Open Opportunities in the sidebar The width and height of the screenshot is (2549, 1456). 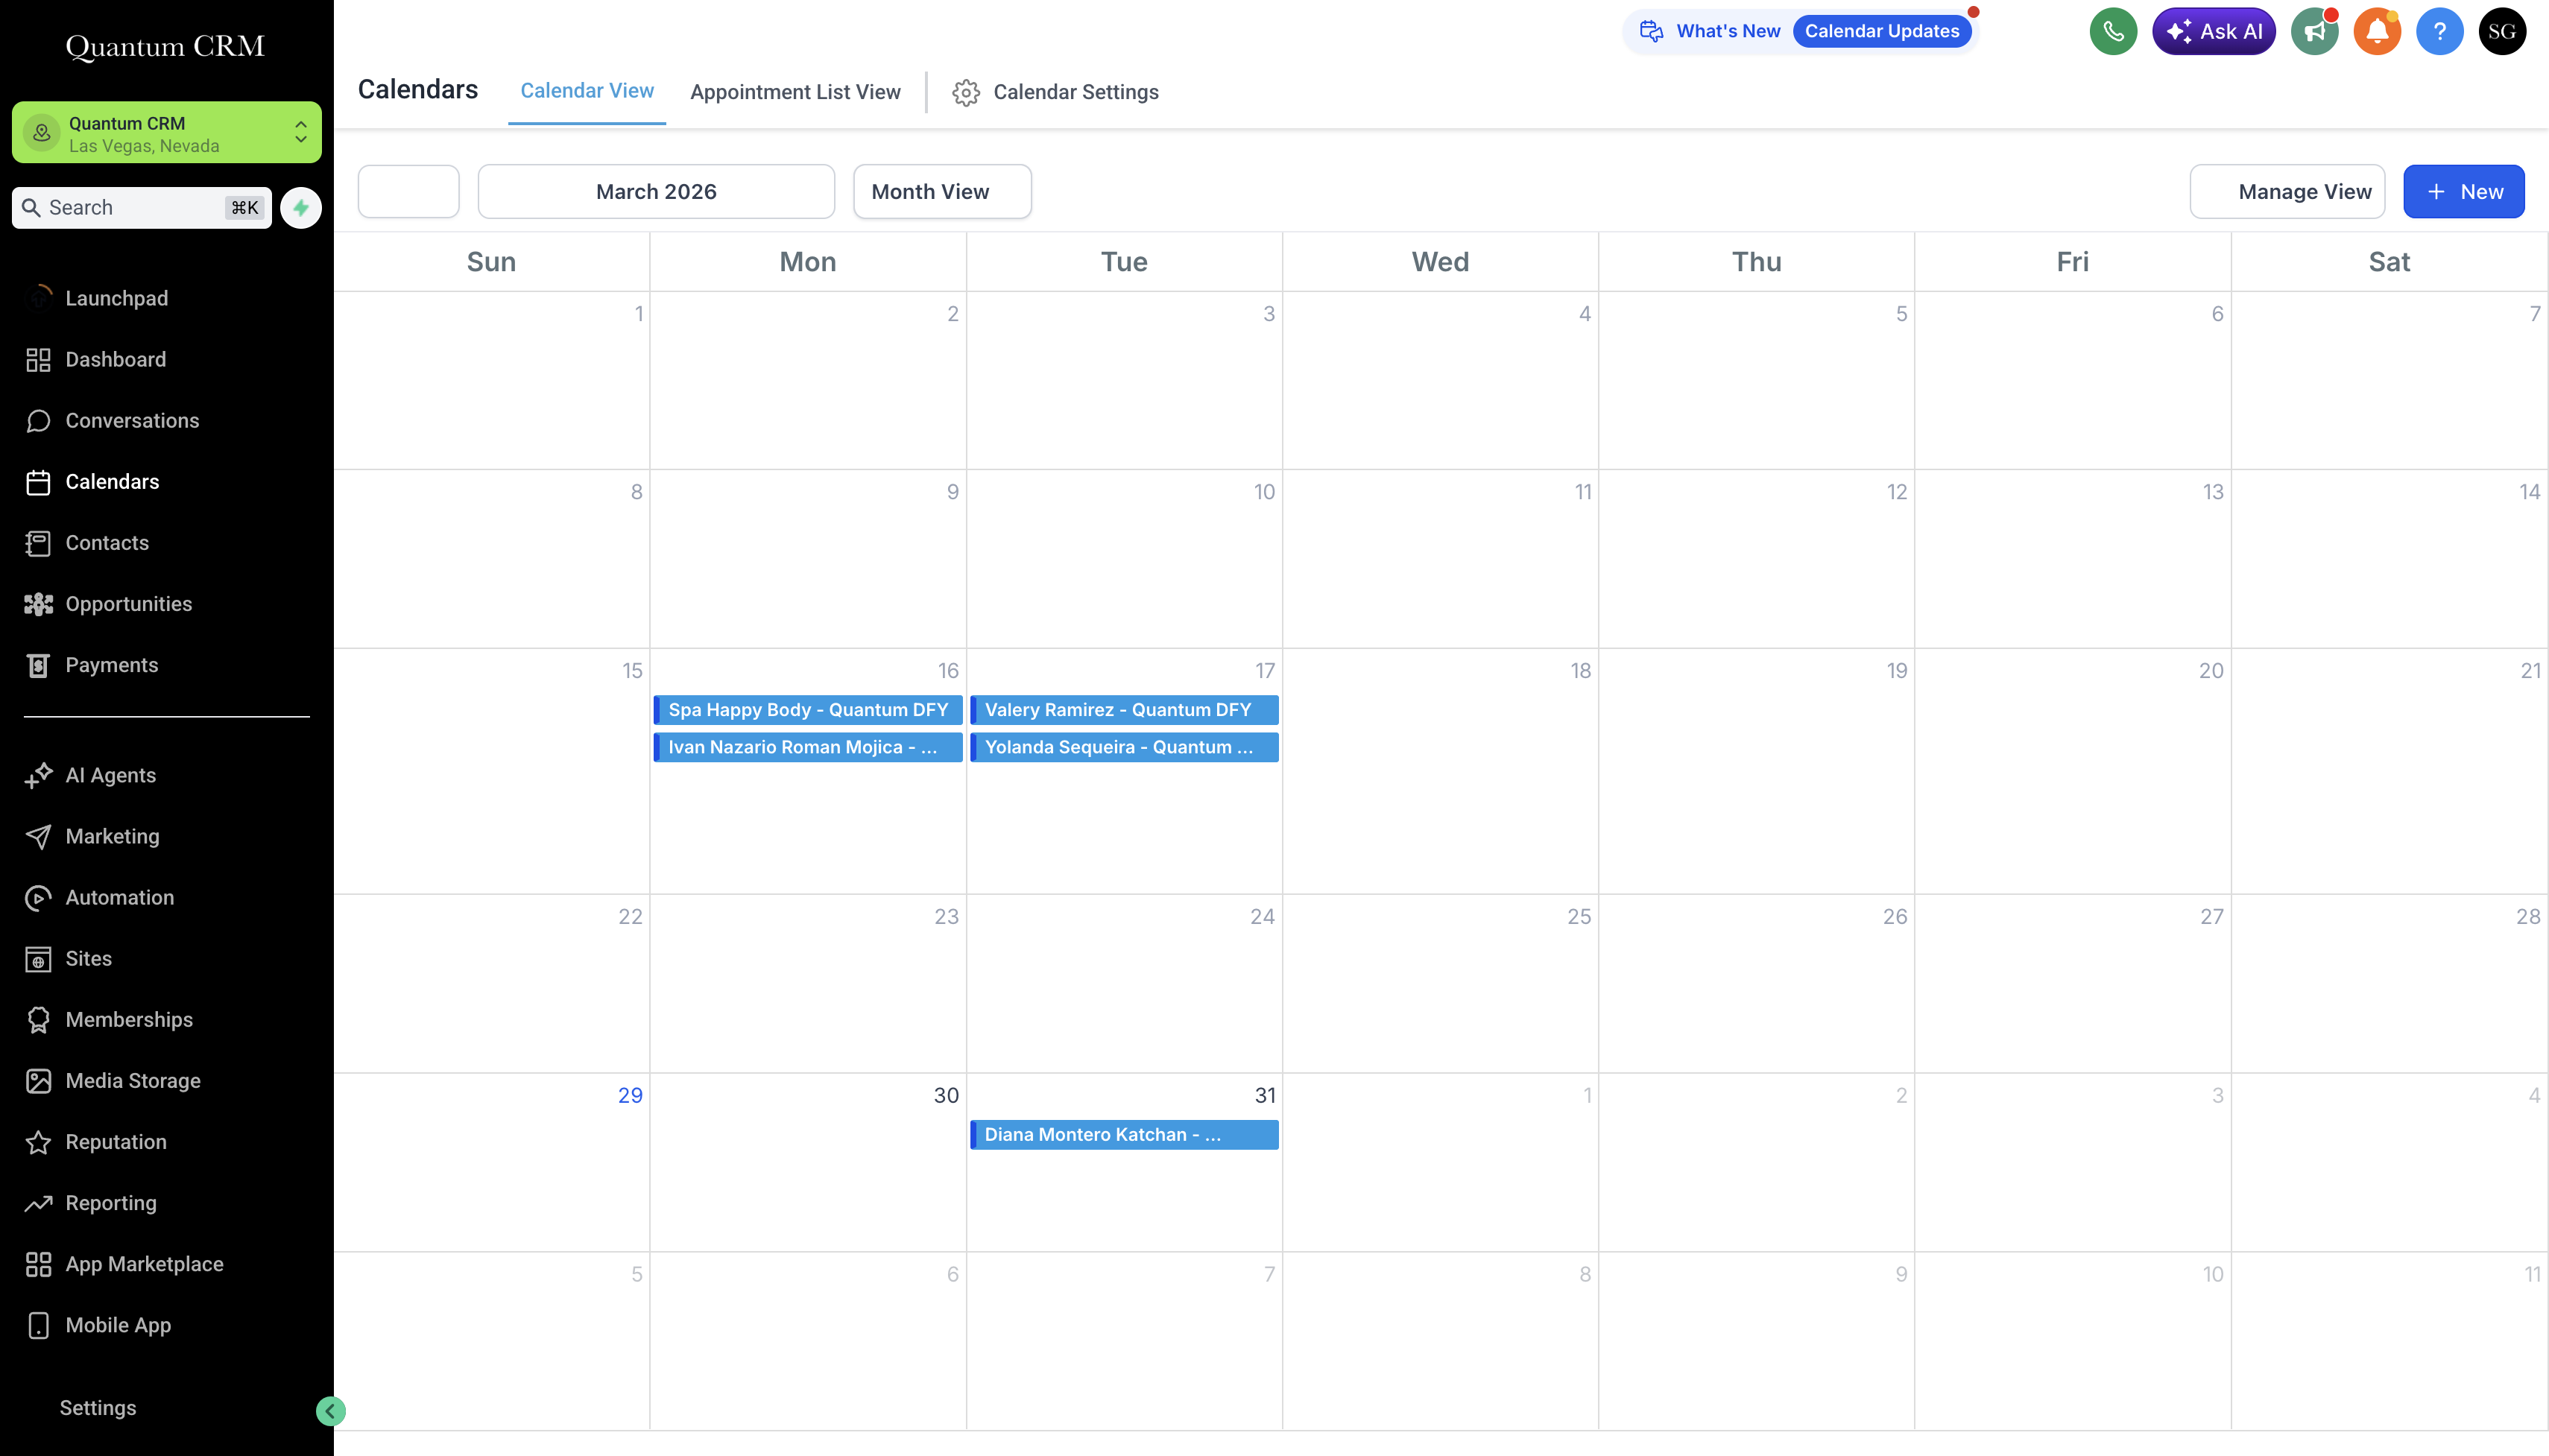(x=128, y=604)
